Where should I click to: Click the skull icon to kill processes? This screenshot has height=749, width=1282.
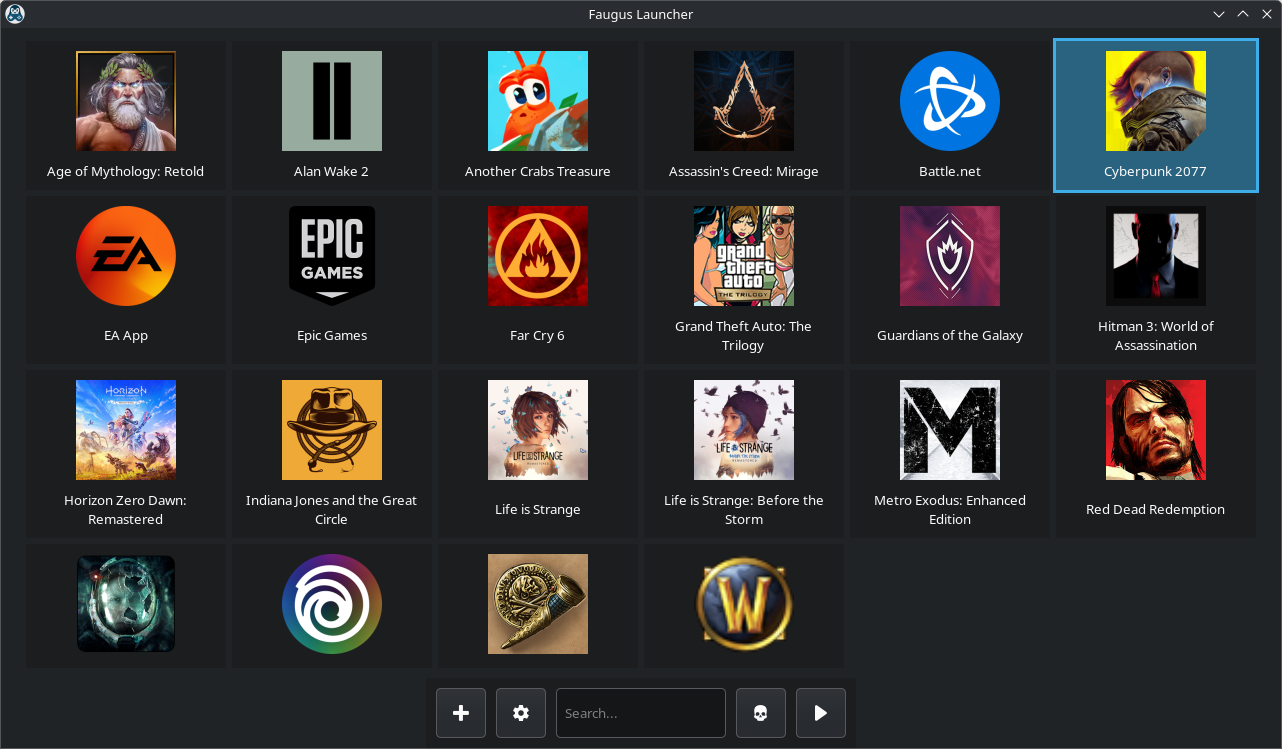click(760, 713)
